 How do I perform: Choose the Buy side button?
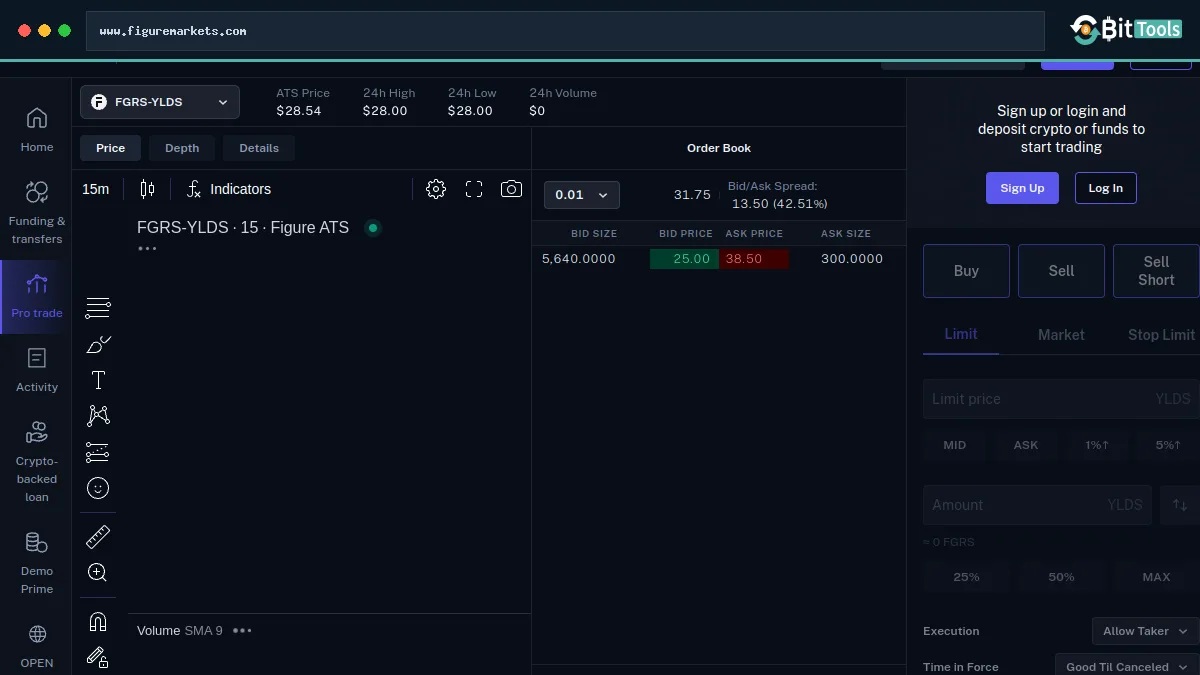point(966,271)
